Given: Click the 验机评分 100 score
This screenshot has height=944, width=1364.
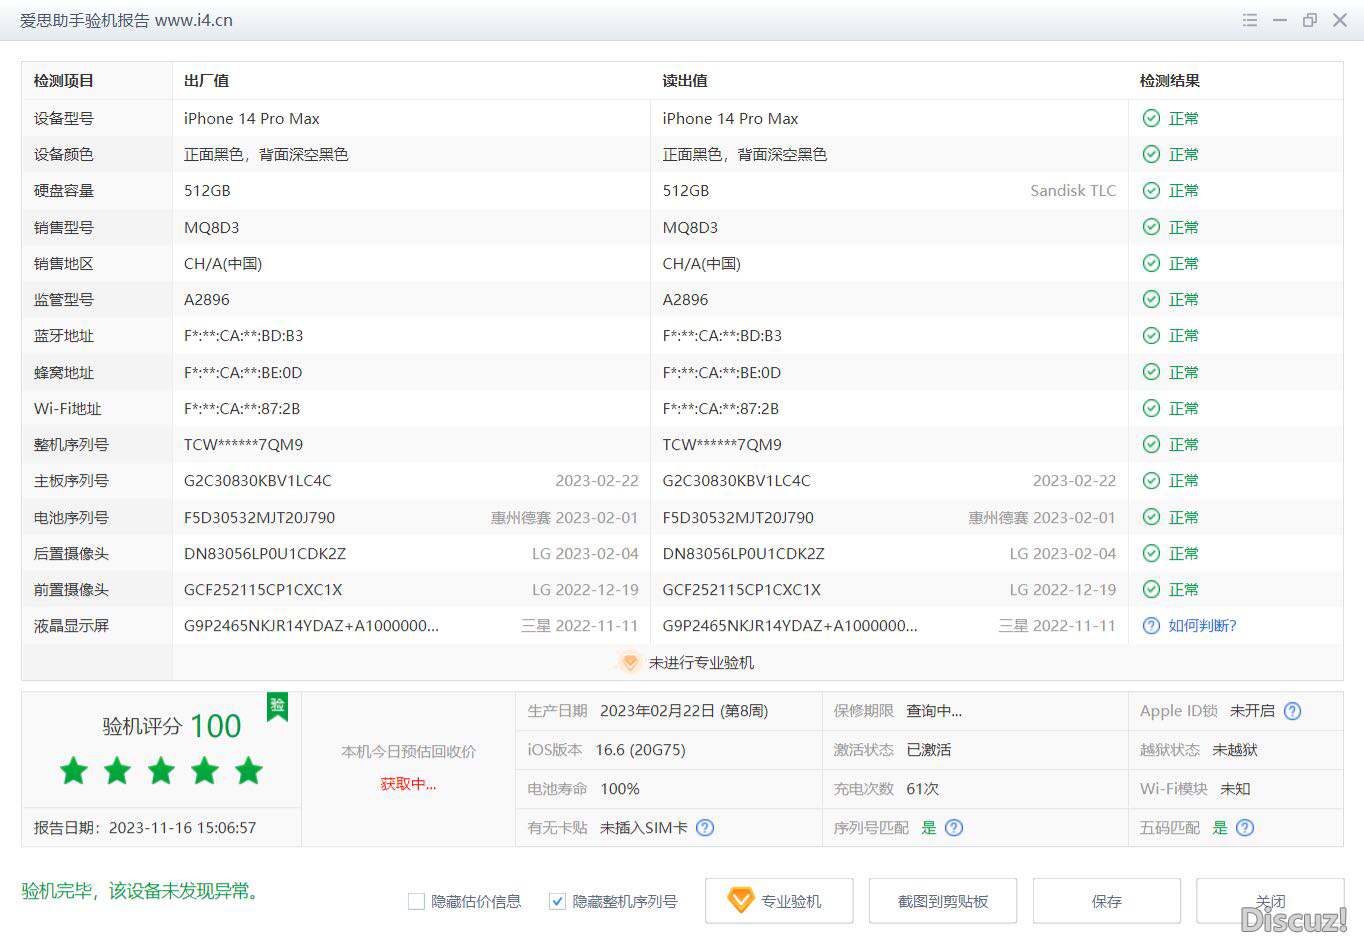Looking at the screenshot, I should click(171, 726).
